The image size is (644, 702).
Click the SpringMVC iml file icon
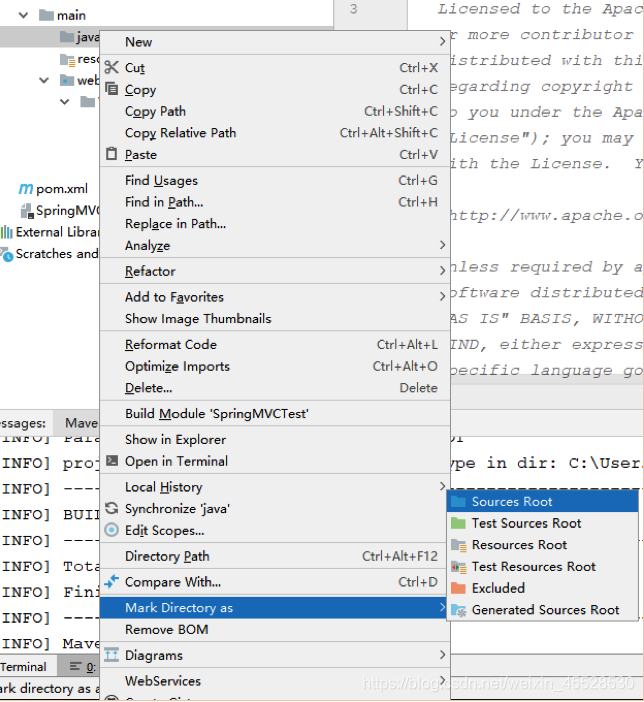(27, 210)
